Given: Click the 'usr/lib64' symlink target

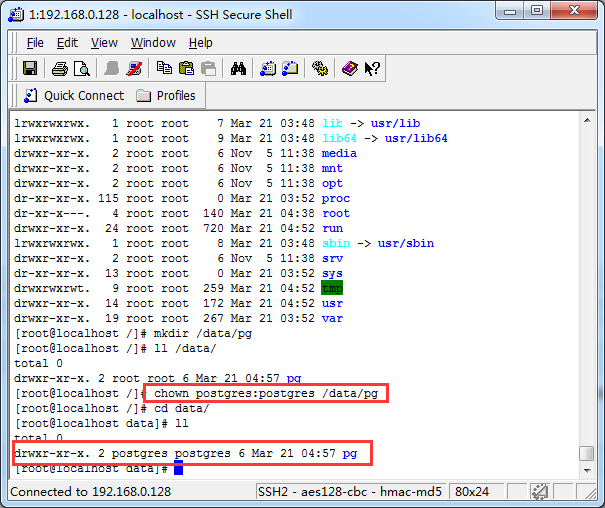Looking at the screenshot, I should point(416,138).
